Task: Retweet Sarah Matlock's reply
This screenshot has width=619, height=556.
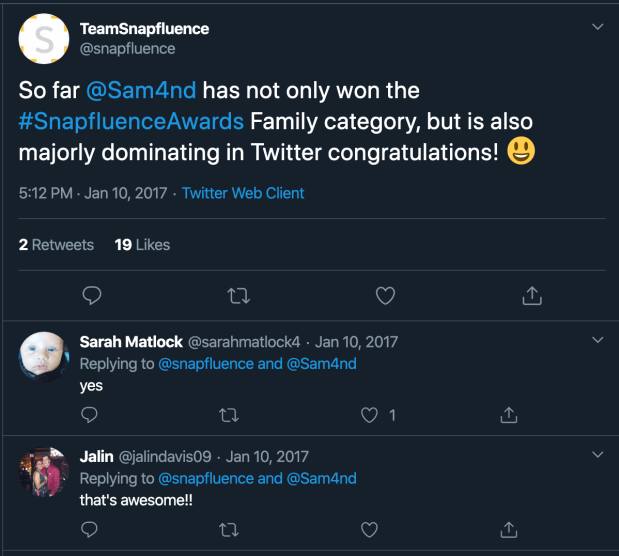Action: pos(229,414)
